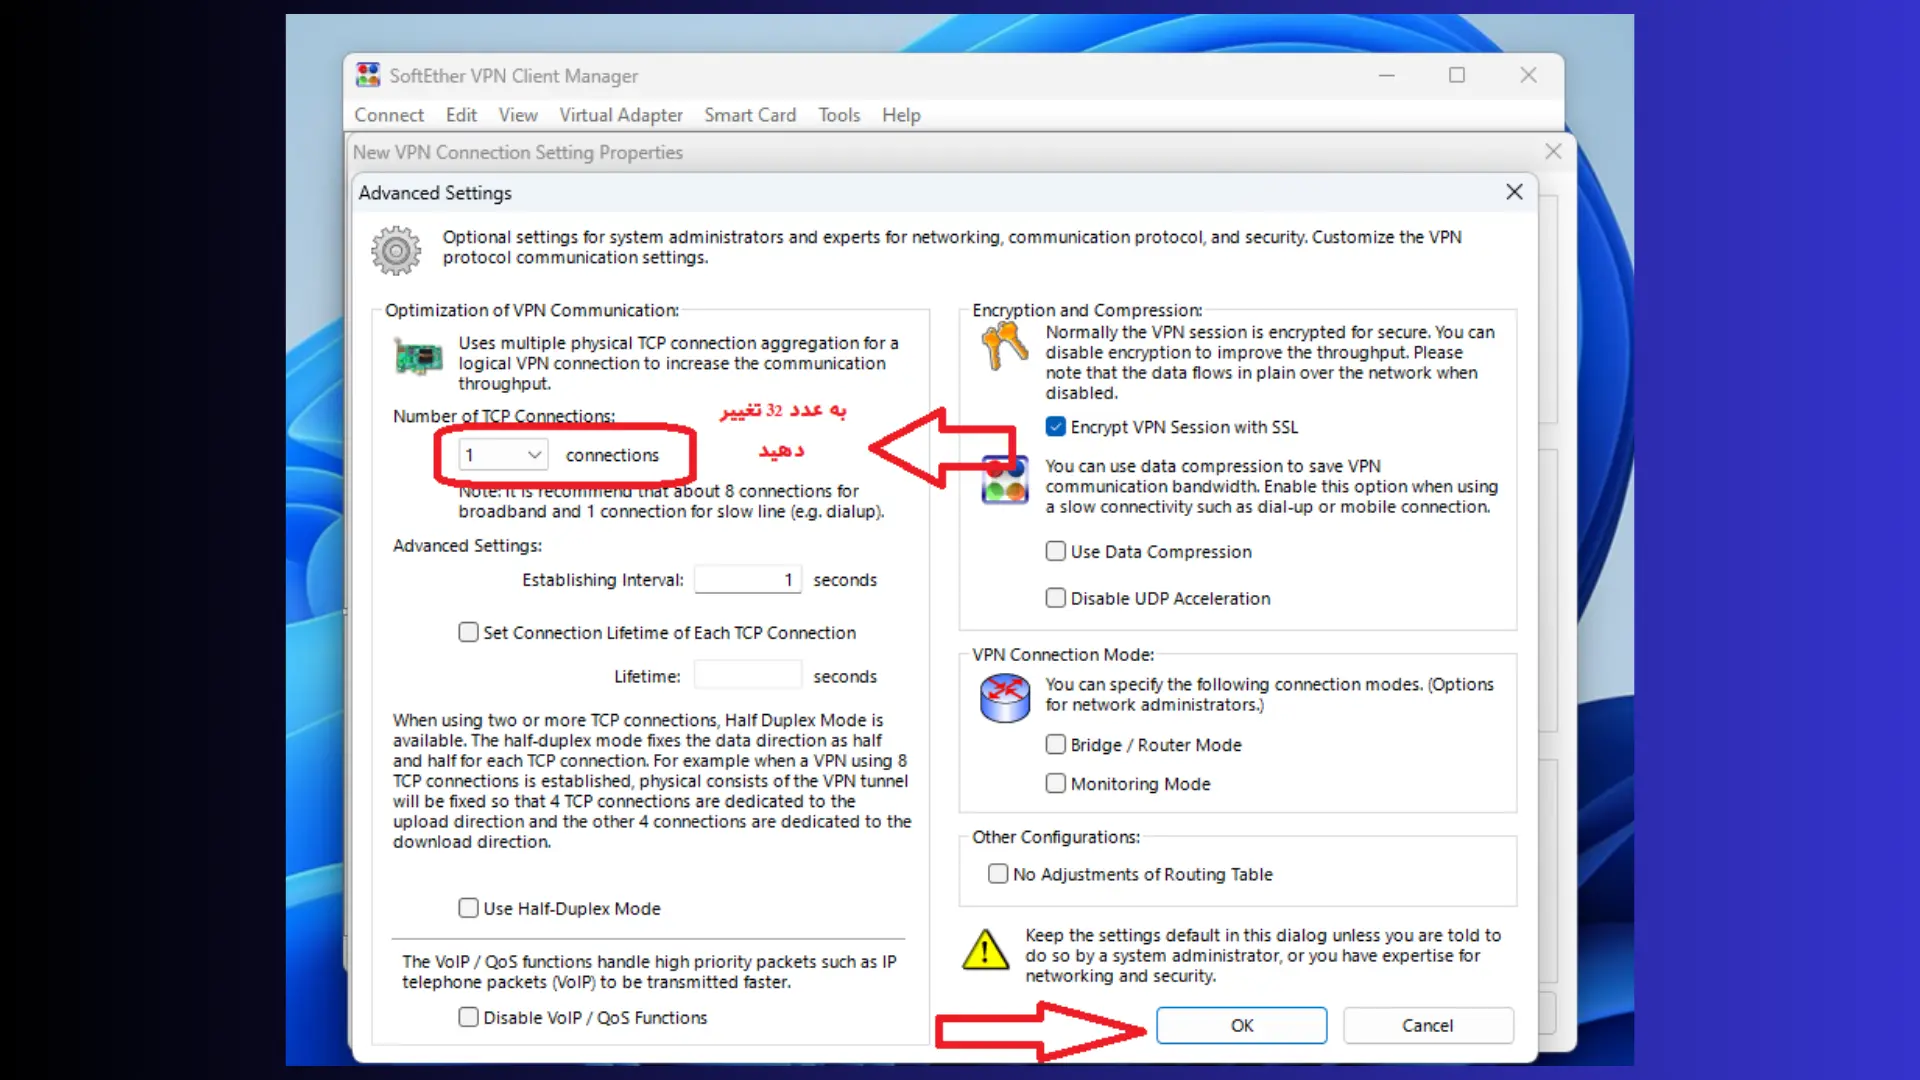Image resolution: width=1920 pixels, height=1080 pixels.
Task: Open the Virtual Adapter menu
Action: pos(621,115)
